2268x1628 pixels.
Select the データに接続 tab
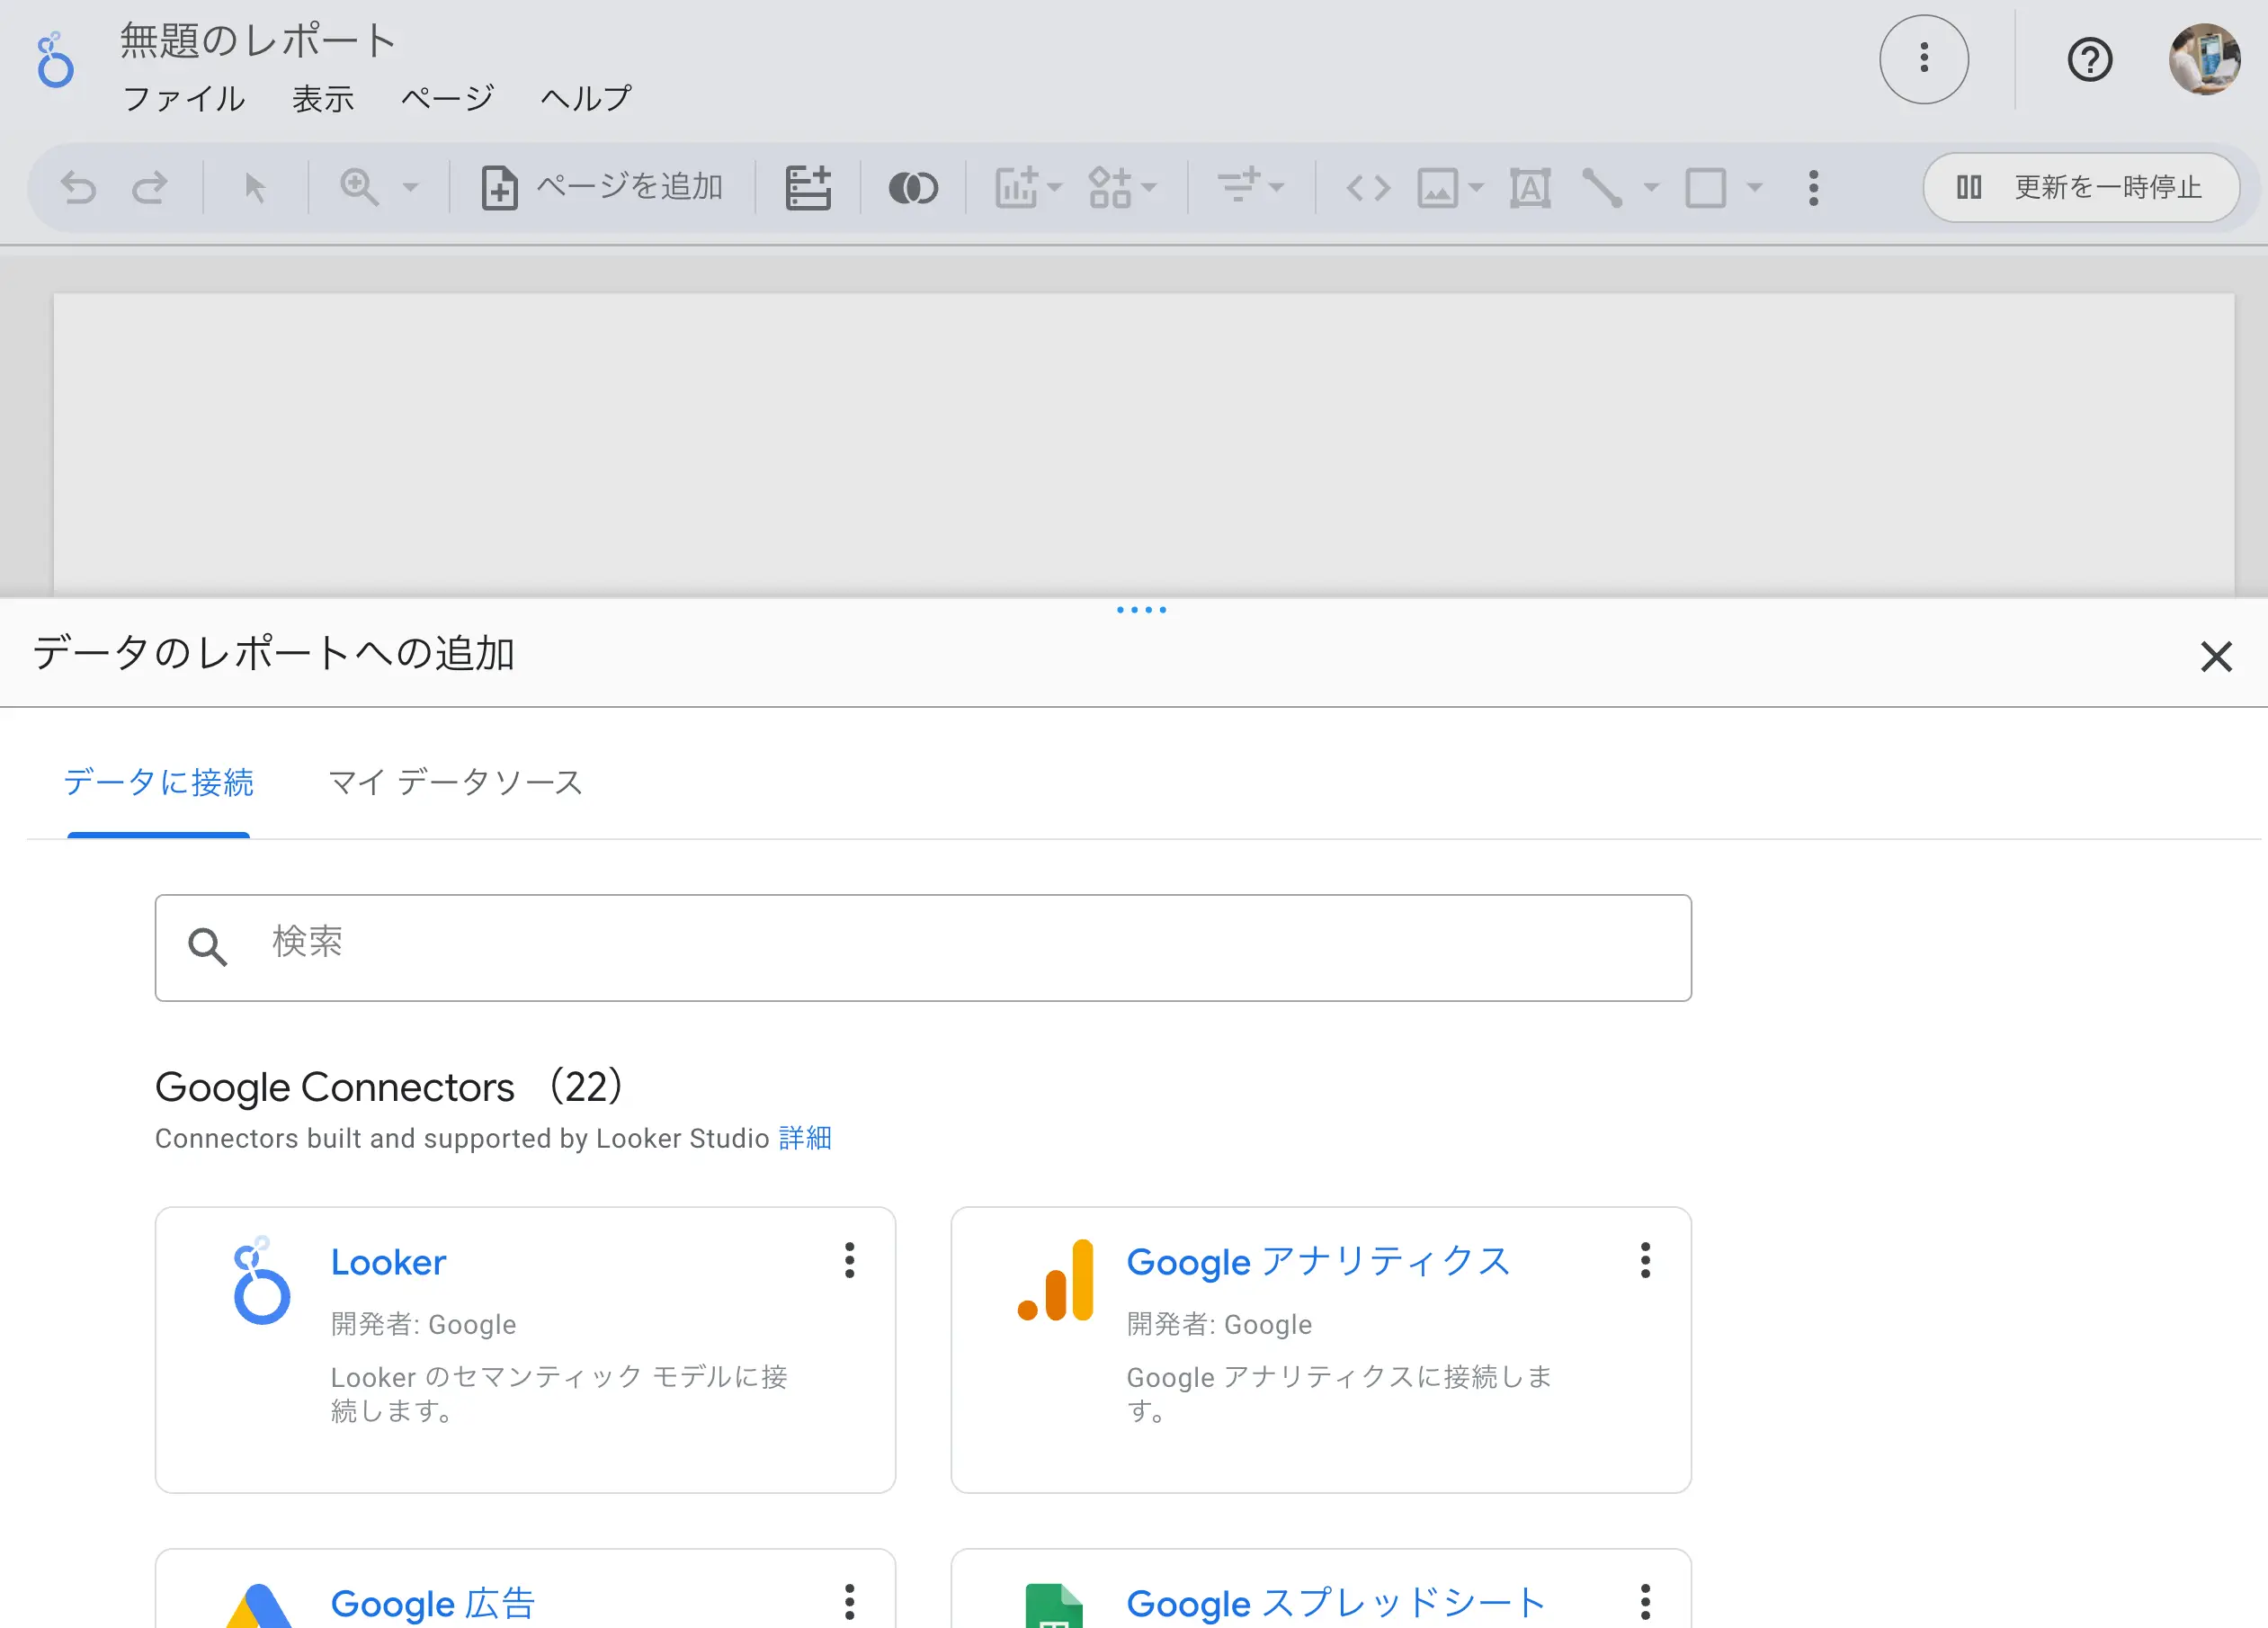point(158,782)
